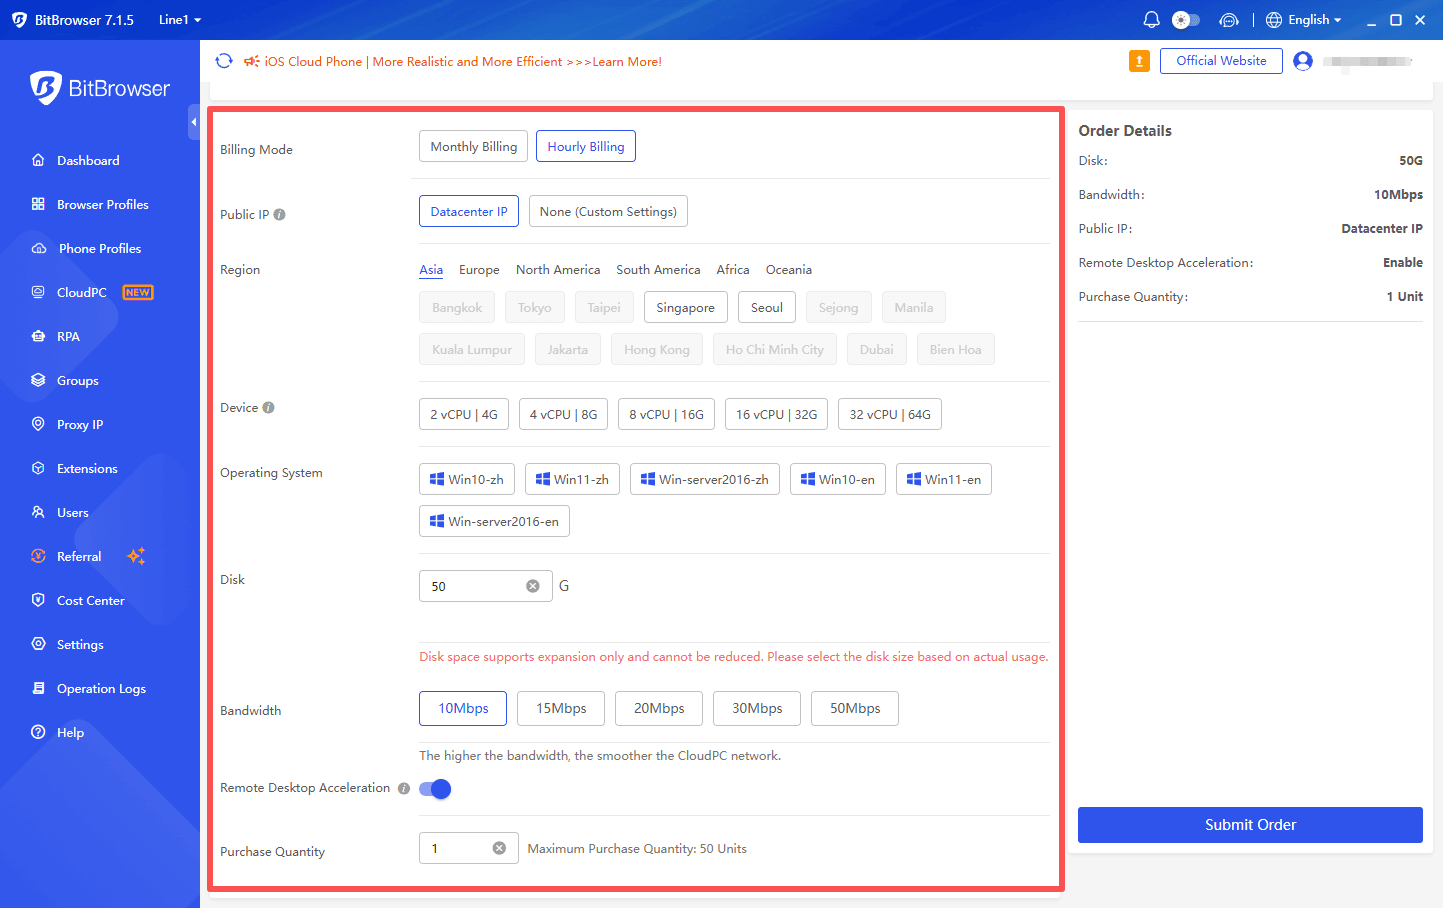Viewport: 1443px width, 908px height.
Task: Choose None (Custom Settings) for Public IP
Action: [608, 211]
